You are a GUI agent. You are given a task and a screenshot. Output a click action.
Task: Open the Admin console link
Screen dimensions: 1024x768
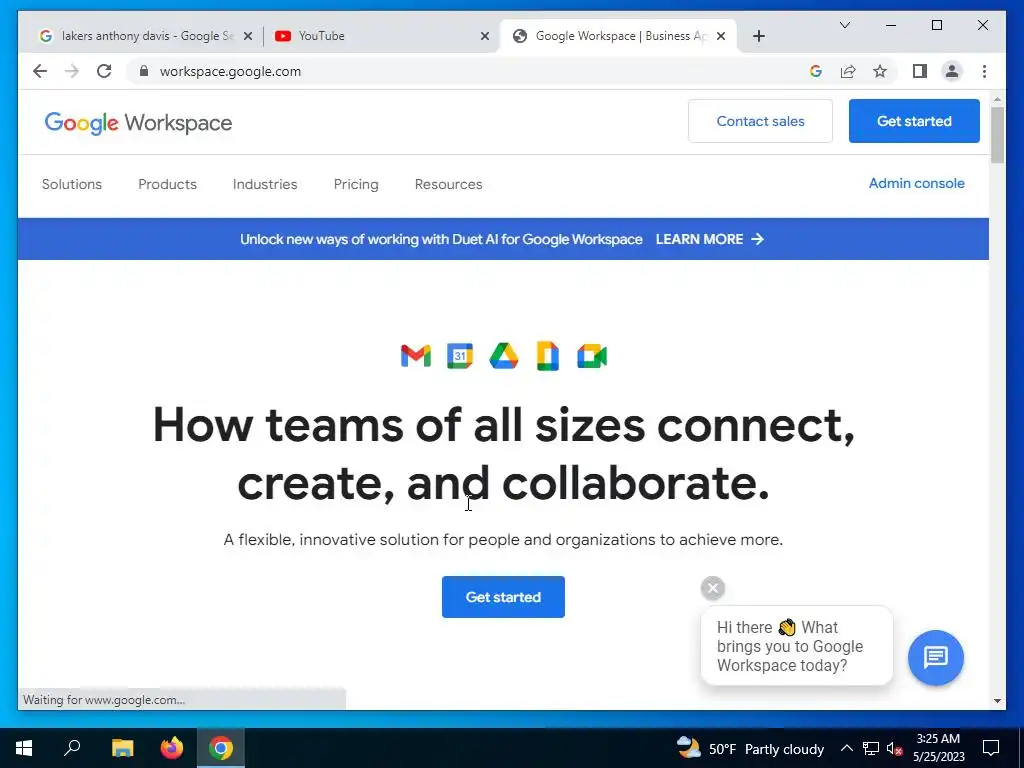916,184
